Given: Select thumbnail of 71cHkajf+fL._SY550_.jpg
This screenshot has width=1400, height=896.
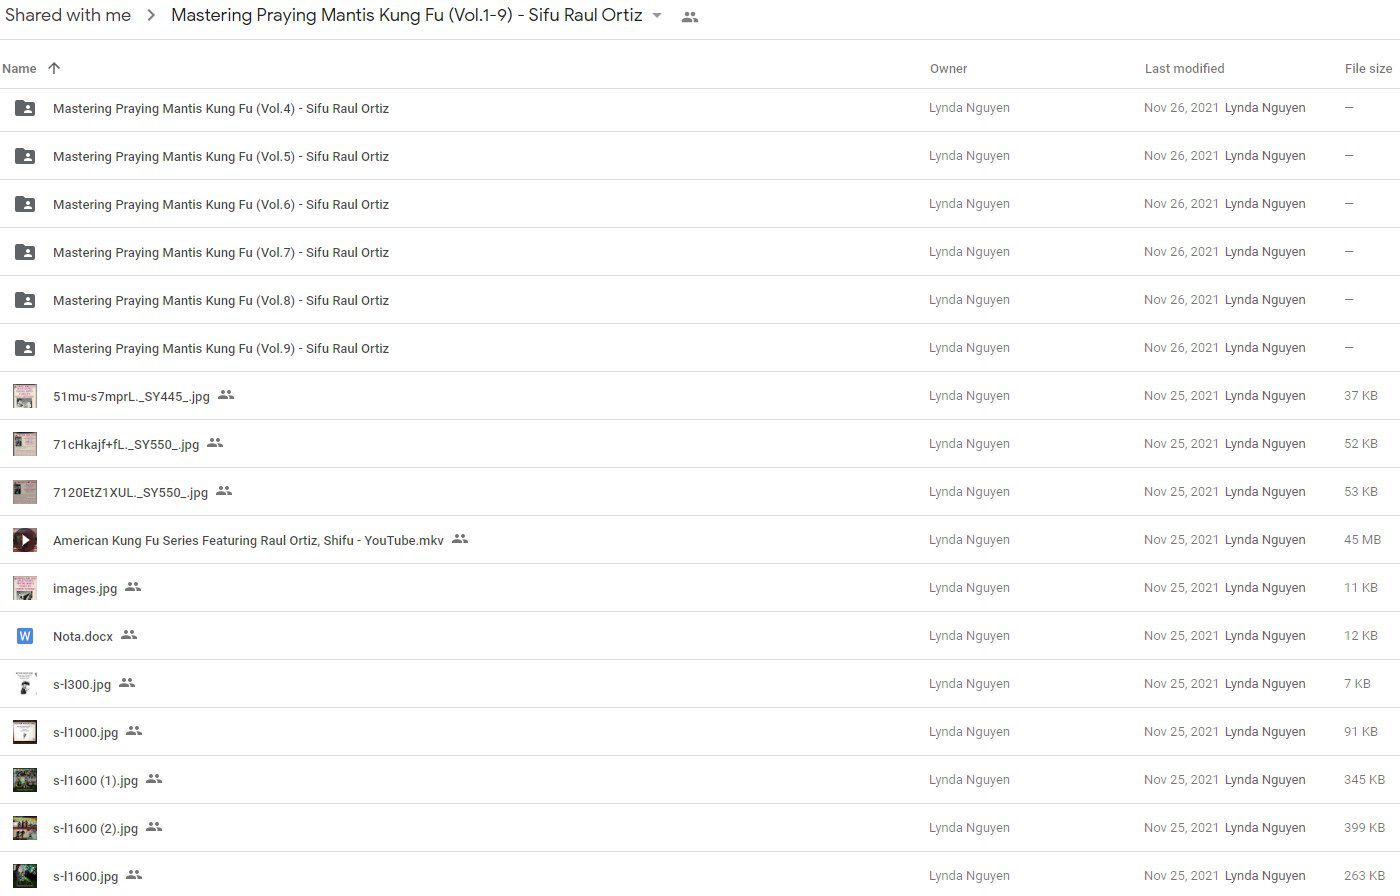Looking at the screenshot, I should (x=25, y=444).
